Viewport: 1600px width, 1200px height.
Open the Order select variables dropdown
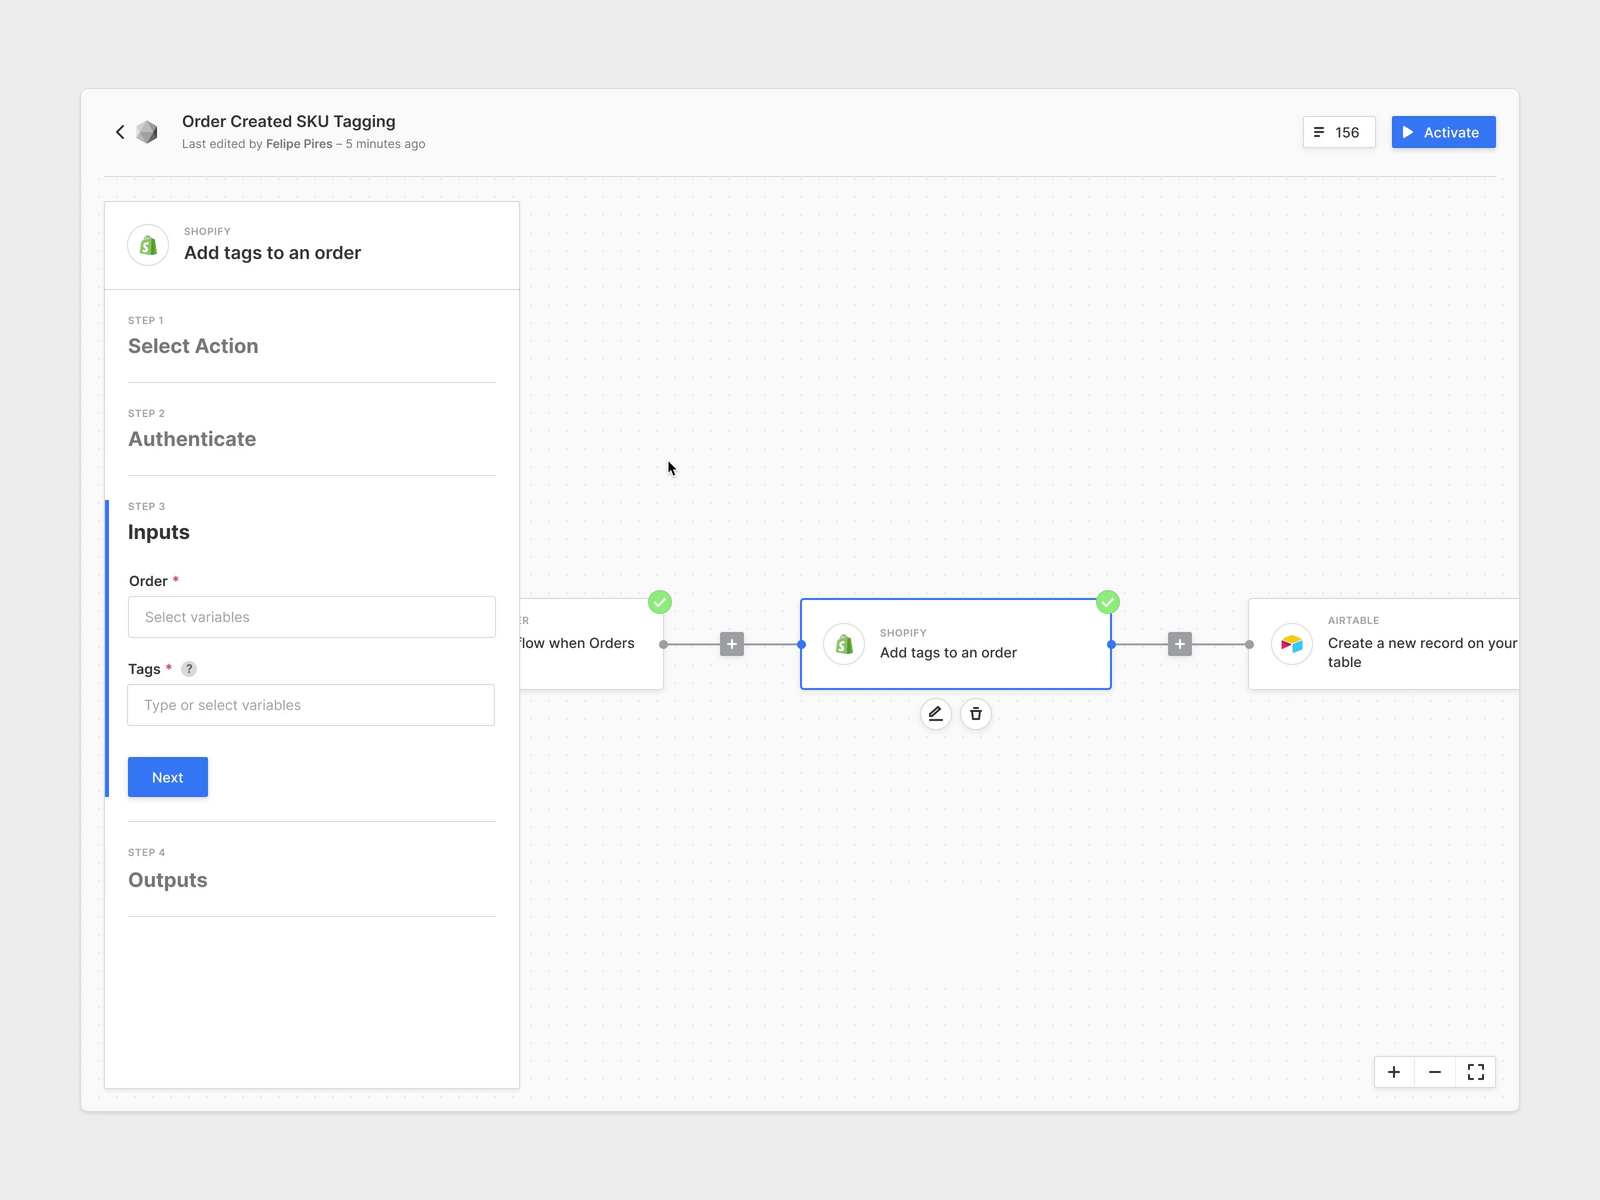point(312,617)
